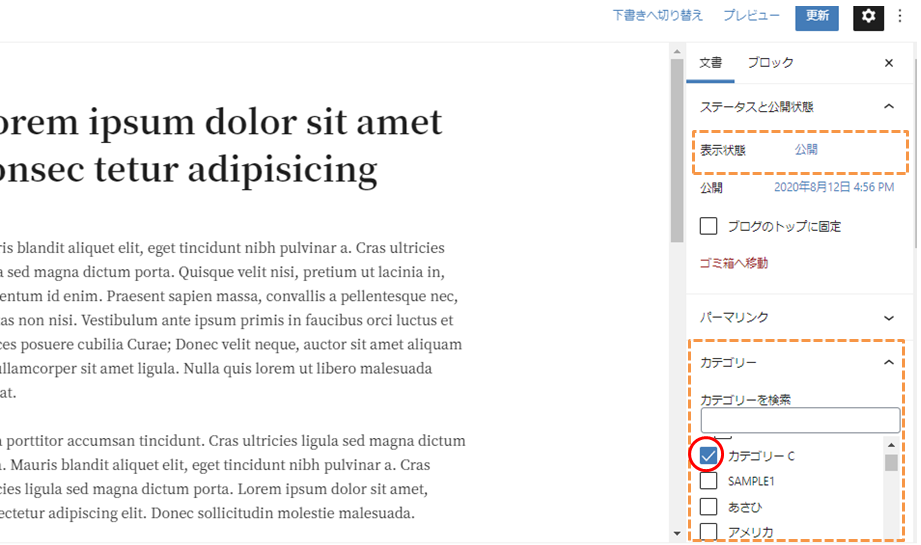Click the プレビュー preview link
Image resolution: width=921 pixels, height=545 pixels.
(751, 16)
